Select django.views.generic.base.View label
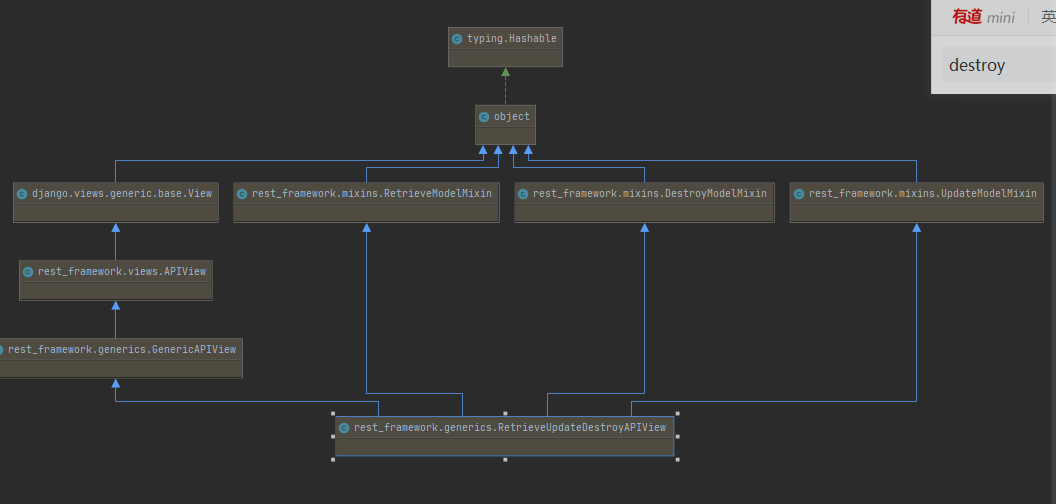The width and height of the screenshot is (1056, 504). [x=122, y=194]
